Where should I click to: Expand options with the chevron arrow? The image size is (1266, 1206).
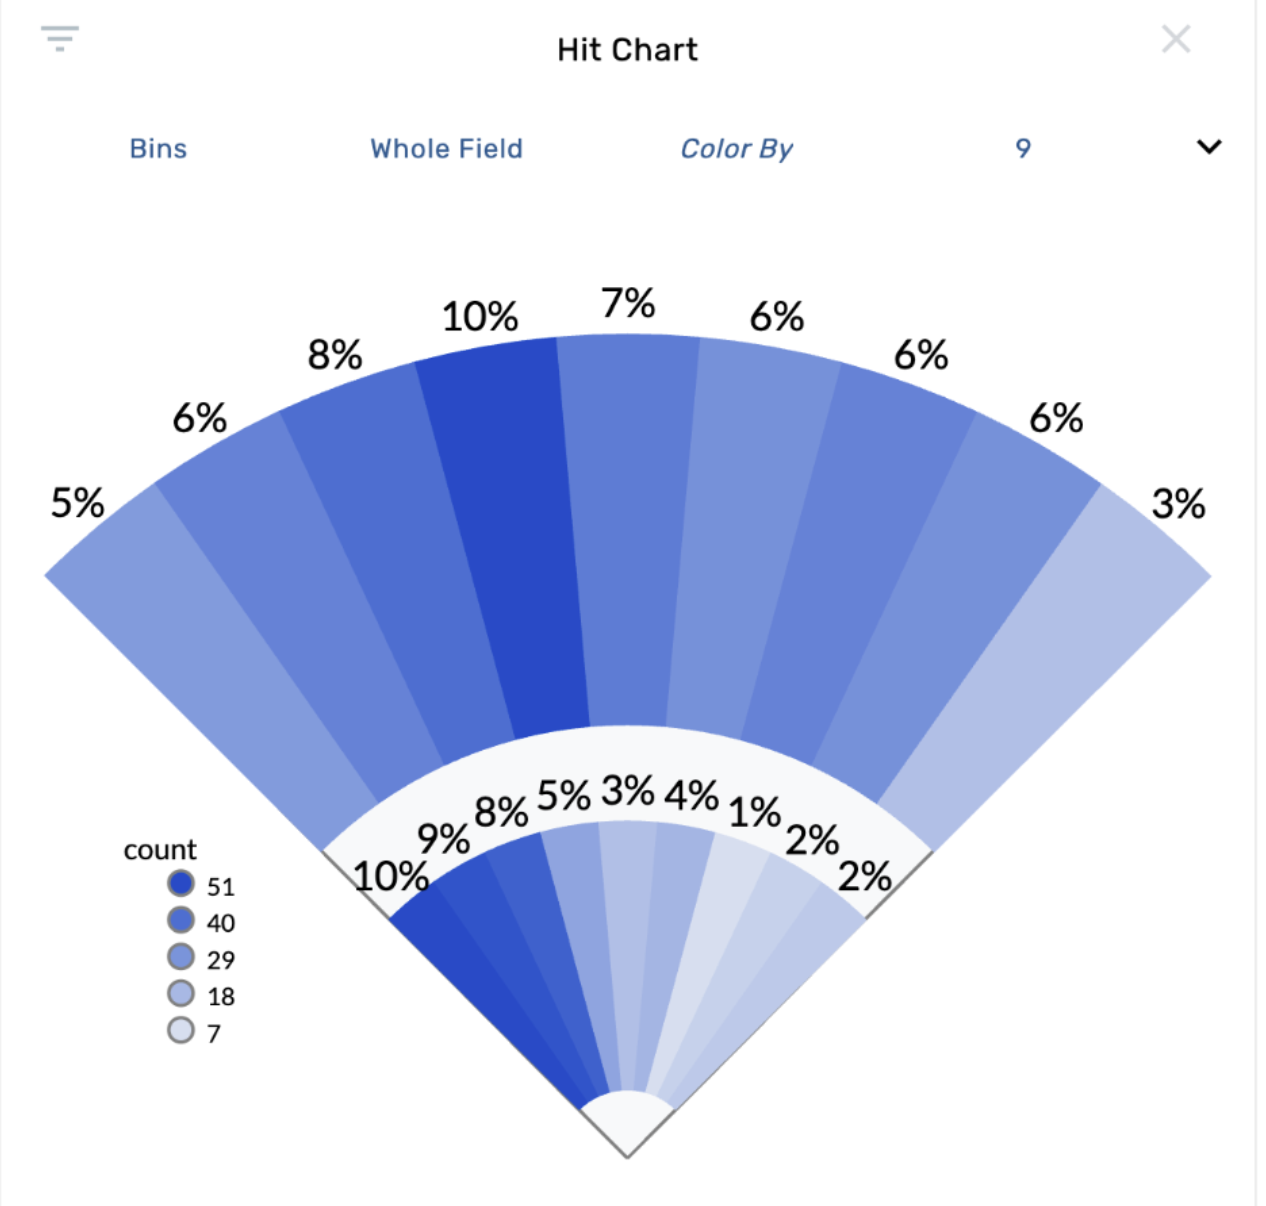pos(1209,147)
